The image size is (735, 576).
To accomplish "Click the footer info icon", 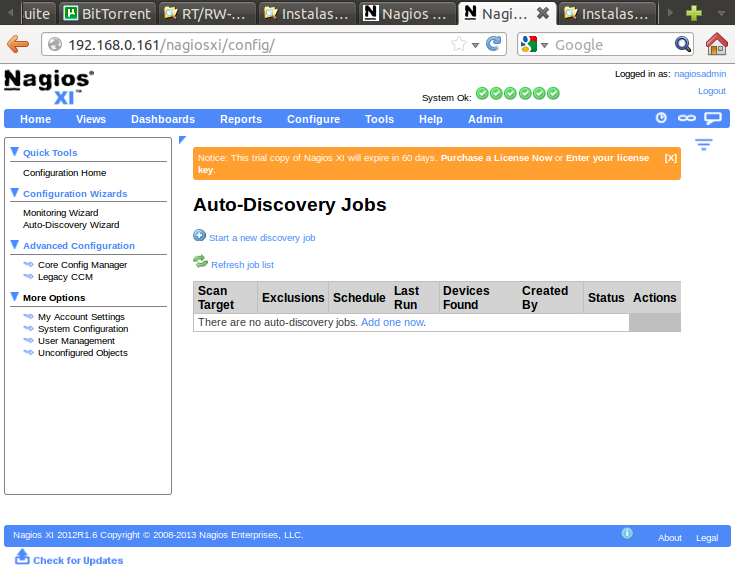I will (x=627, y=533).
